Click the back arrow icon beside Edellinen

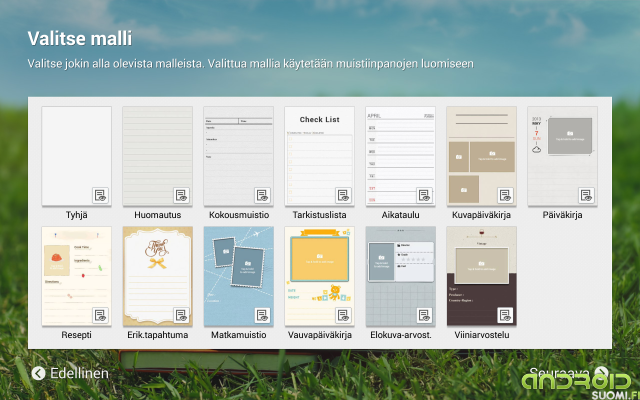(x=38, y=373)
